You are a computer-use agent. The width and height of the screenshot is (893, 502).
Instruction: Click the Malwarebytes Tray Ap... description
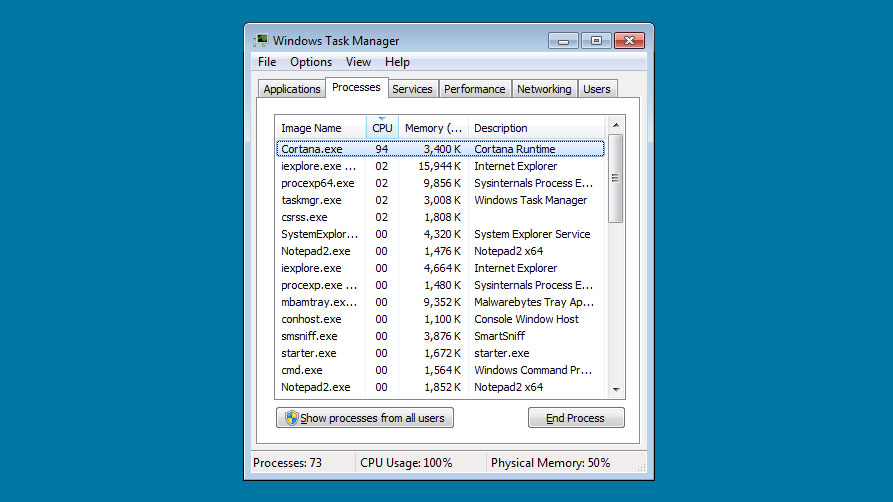pos(534,302)
